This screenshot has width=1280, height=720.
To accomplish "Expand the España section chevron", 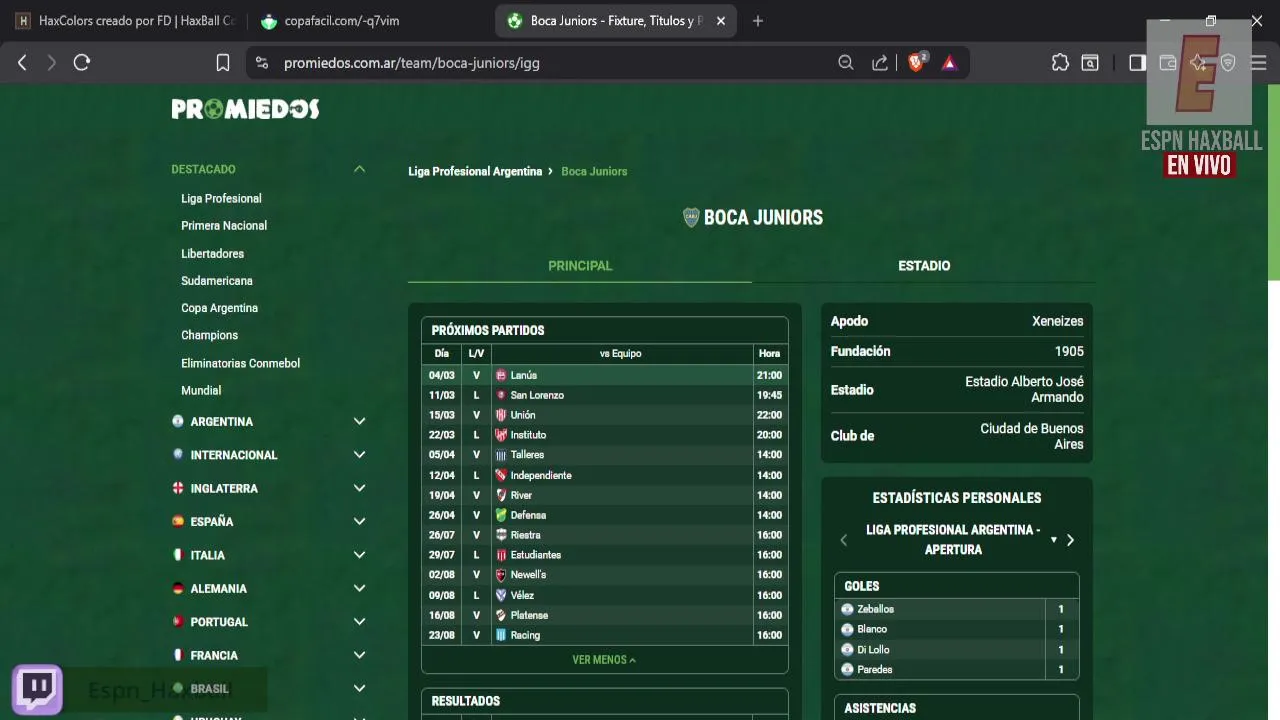I will pyautogui.click(x=359, y=521).
